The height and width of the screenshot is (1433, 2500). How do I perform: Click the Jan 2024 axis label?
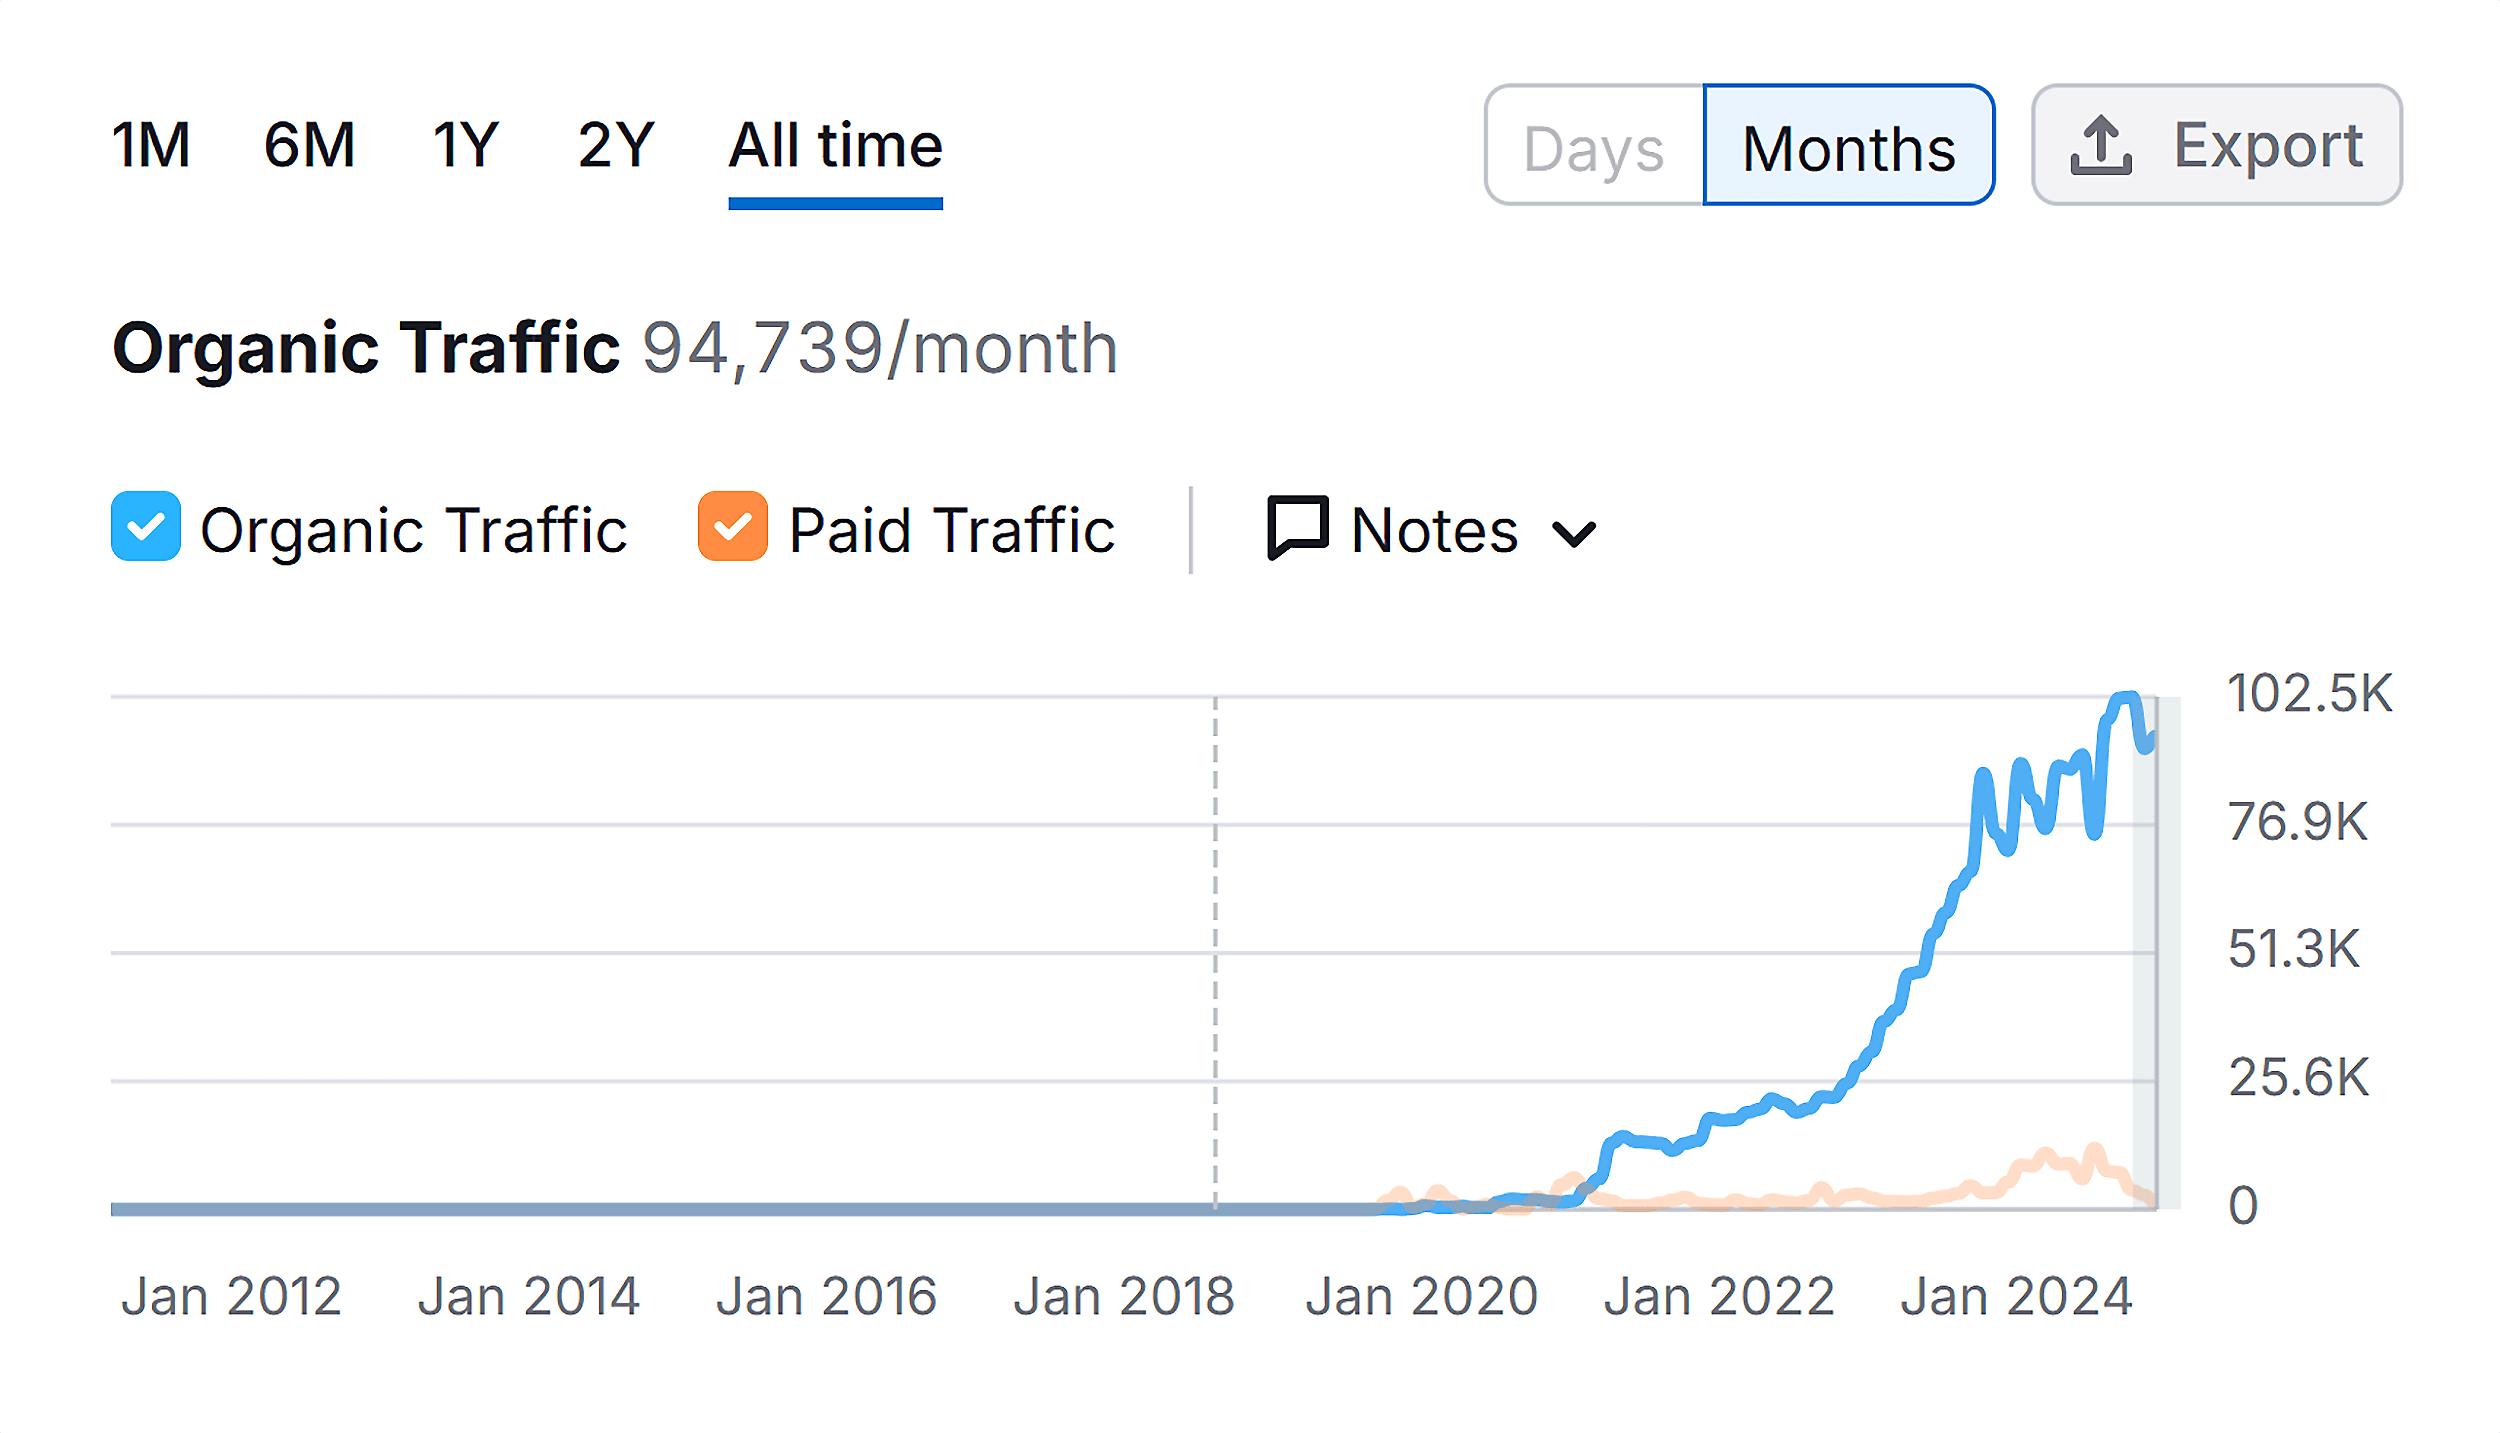pyautogui.click(x=2016, y=1295)
